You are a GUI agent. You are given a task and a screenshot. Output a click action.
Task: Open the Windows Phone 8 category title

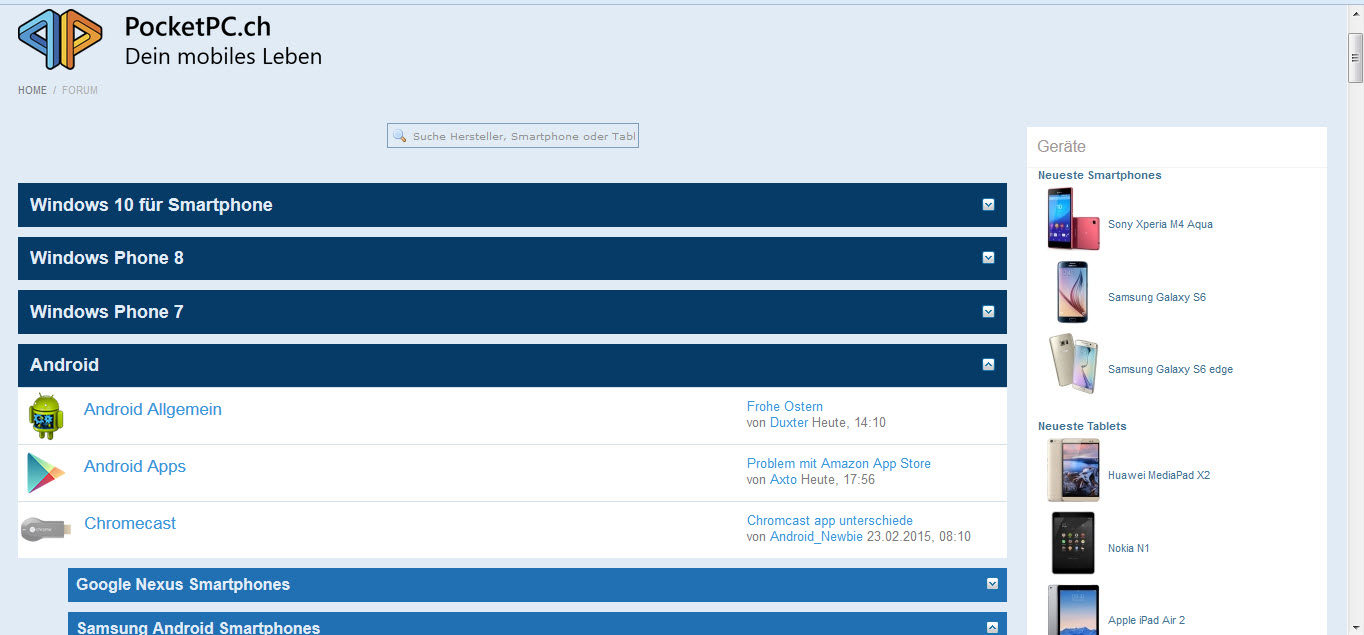[x=107, y=258]
